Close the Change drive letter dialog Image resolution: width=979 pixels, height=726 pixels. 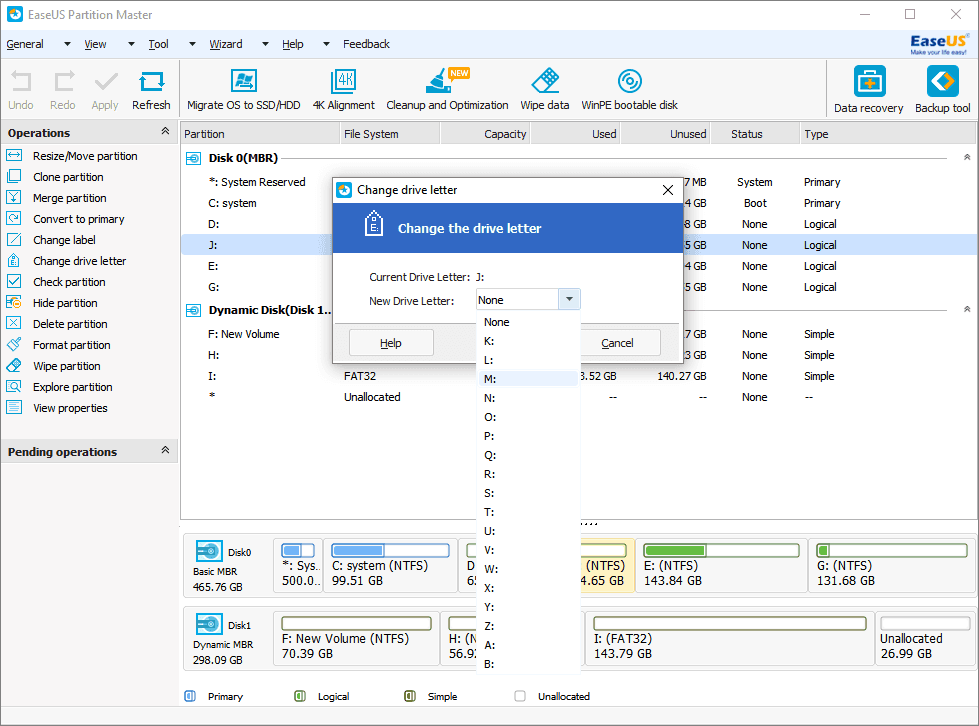667,190
